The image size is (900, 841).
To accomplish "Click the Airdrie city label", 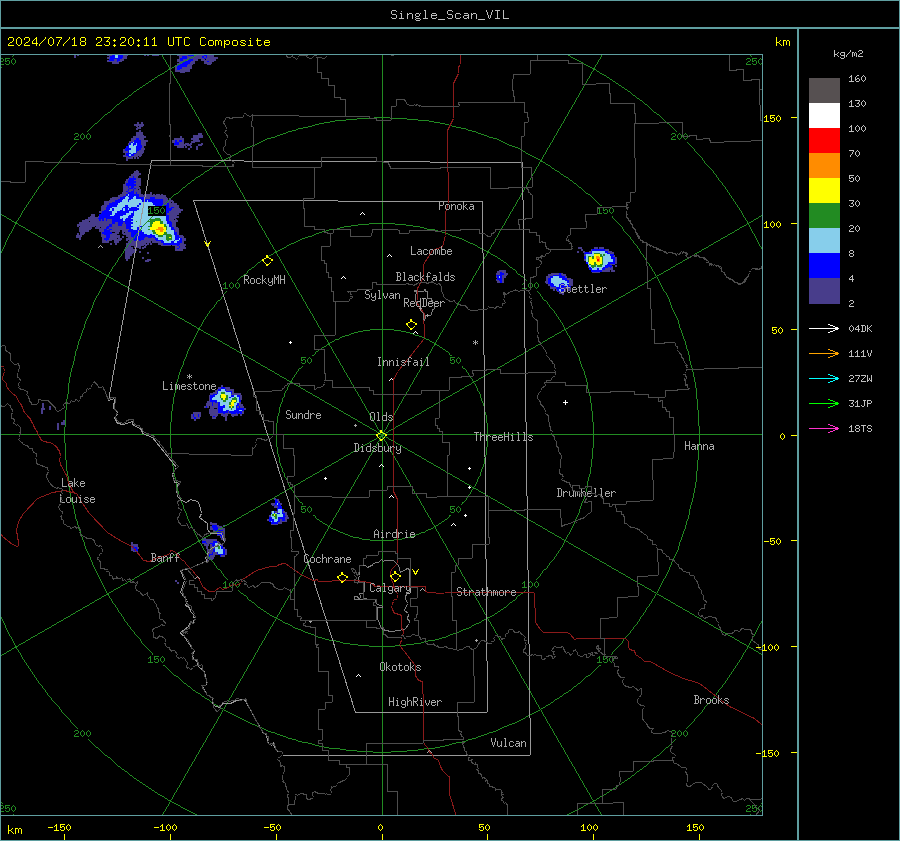I will pos(394,534).
